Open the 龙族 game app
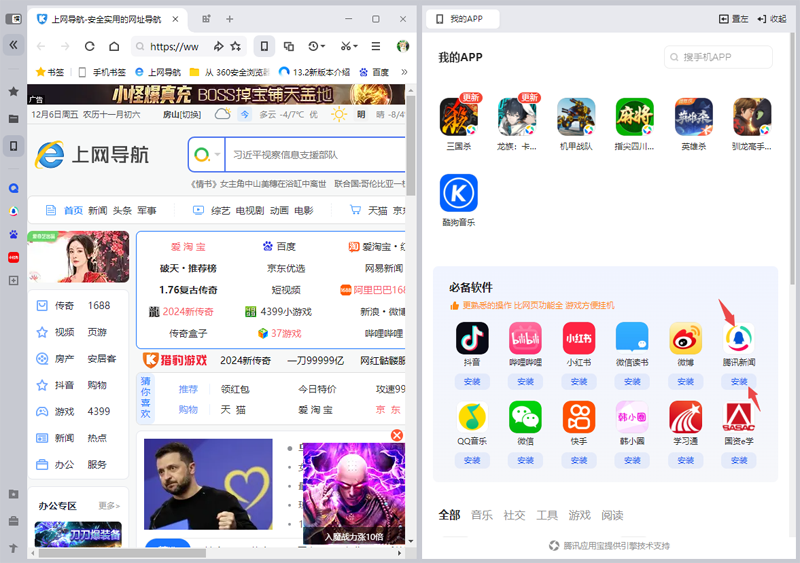The image size is (800, 563). pyautogui.click(x=517, y=117)
